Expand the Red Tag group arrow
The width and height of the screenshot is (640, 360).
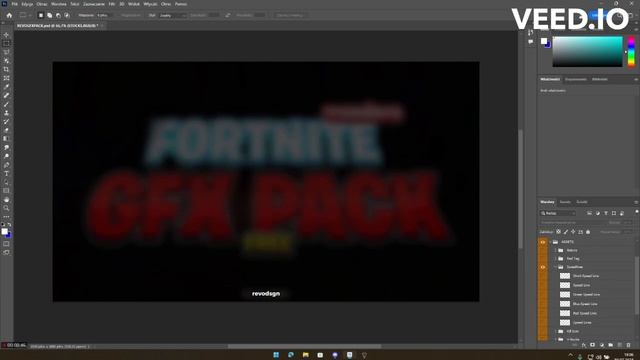(556, 258)
